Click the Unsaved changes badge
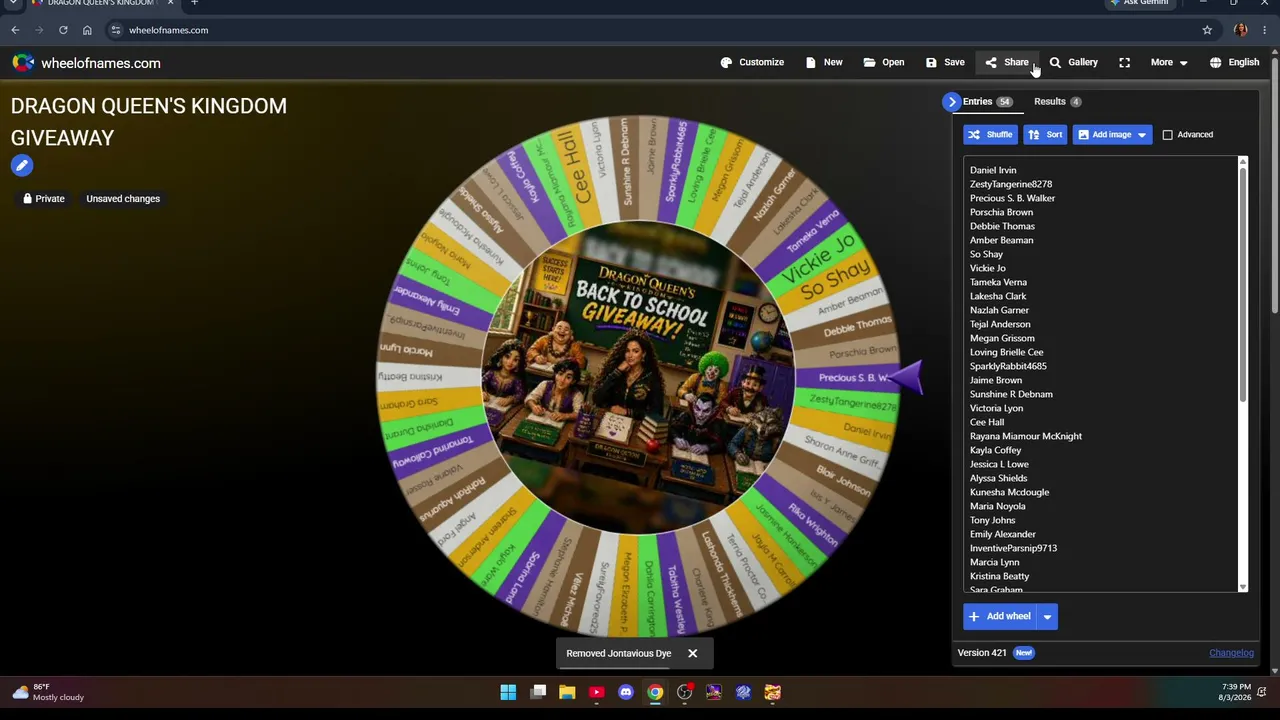Image resolution: width=1280 pixels, height=720 pixels. click(123, 198)
